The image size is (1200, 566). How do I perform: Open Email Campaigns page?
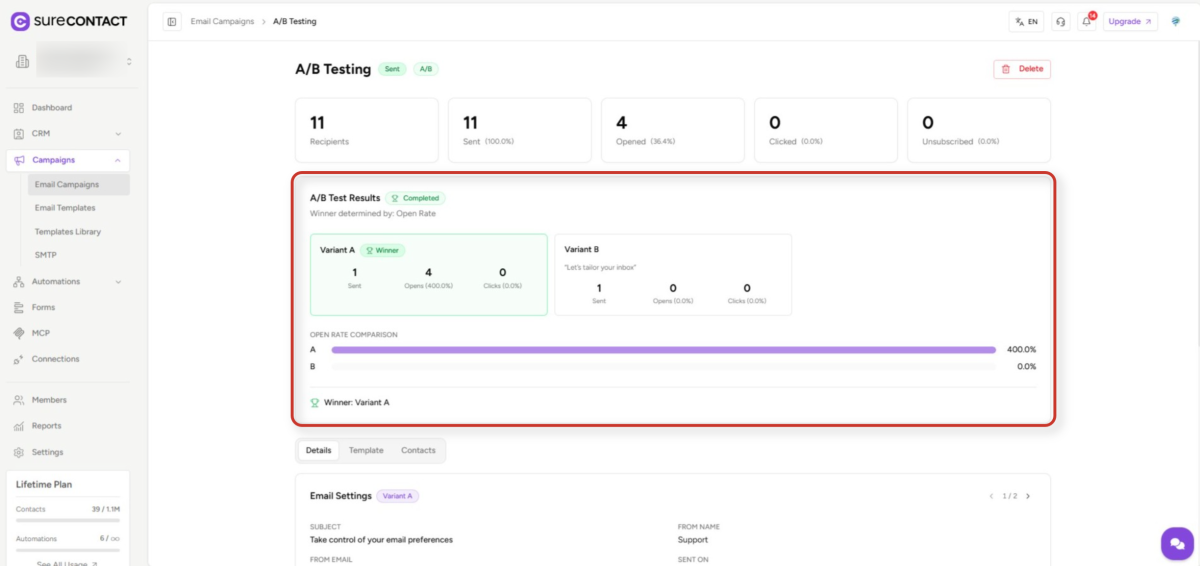79,184
